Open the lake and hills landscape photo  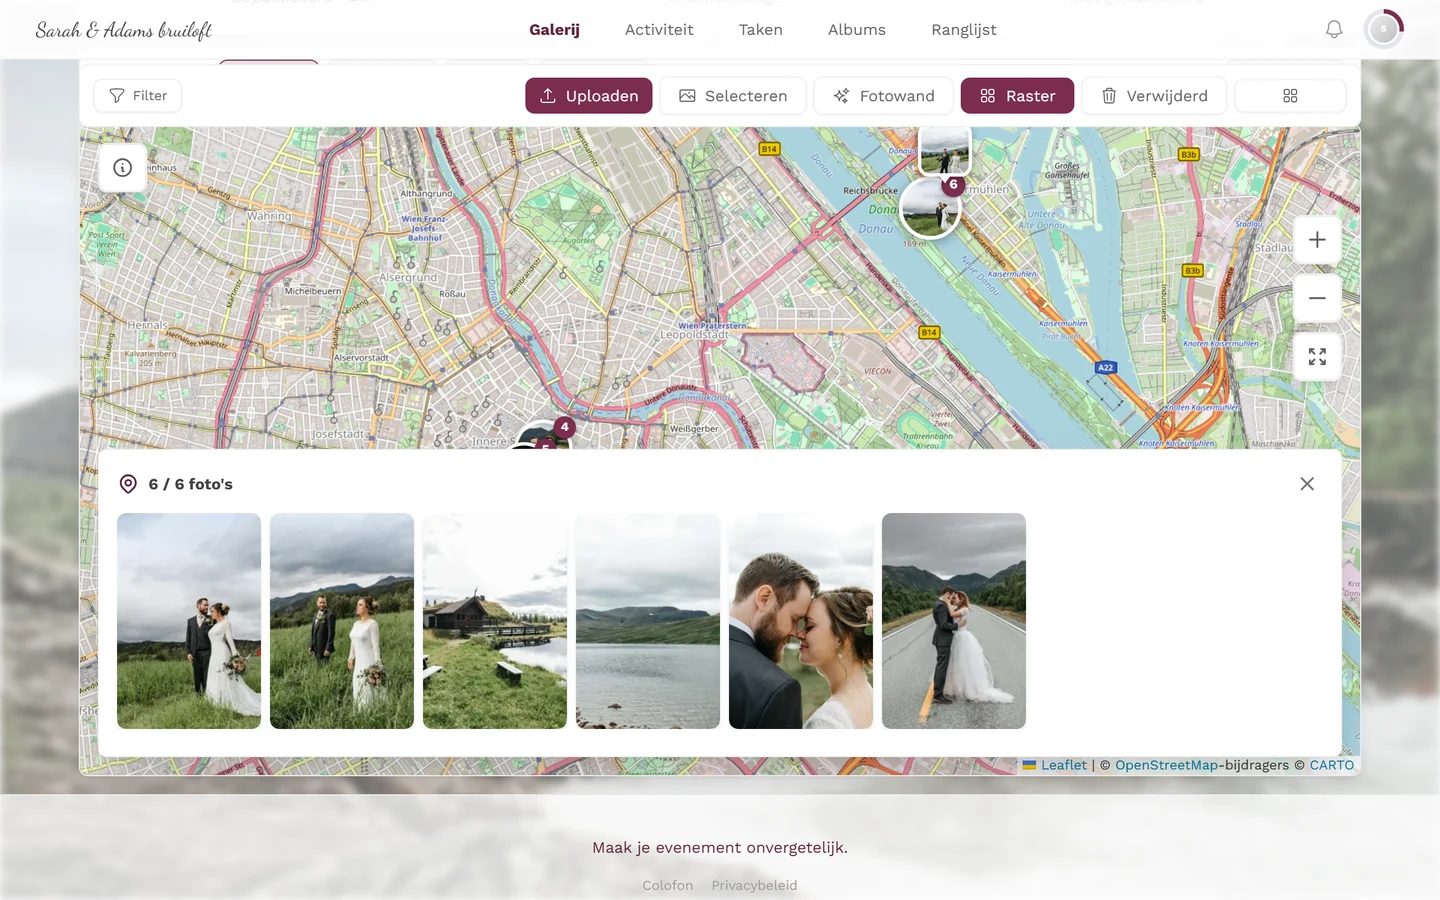point(648,621)
